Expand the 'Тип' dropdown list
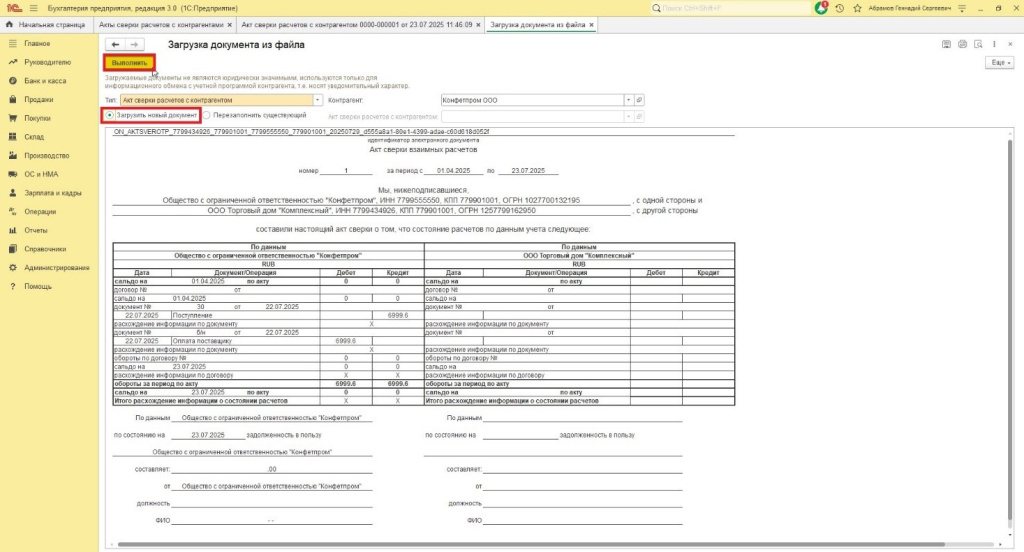Image resolution: width=1024 pixels, height=552 pixels. click(x=319, y=100)
